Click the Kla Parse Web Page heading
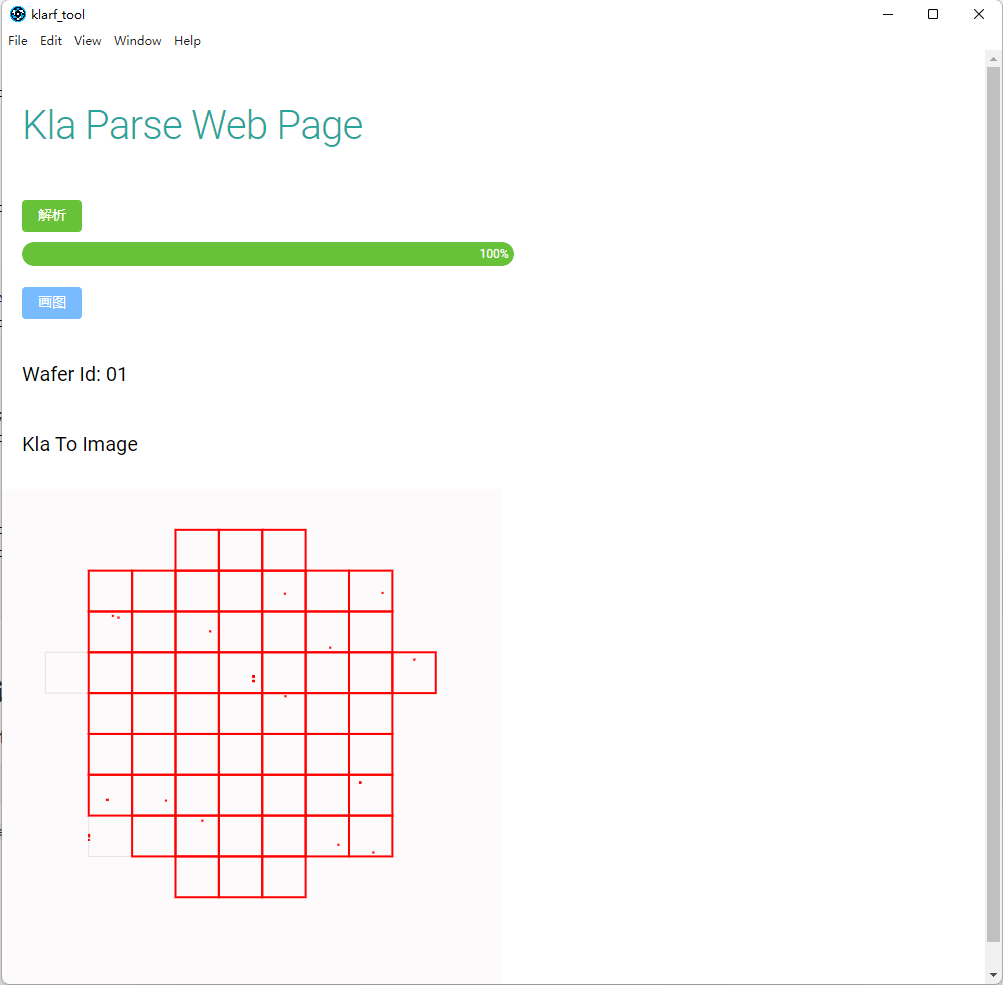Screen dimensions: 1003x985 click(x=193, y=125)
